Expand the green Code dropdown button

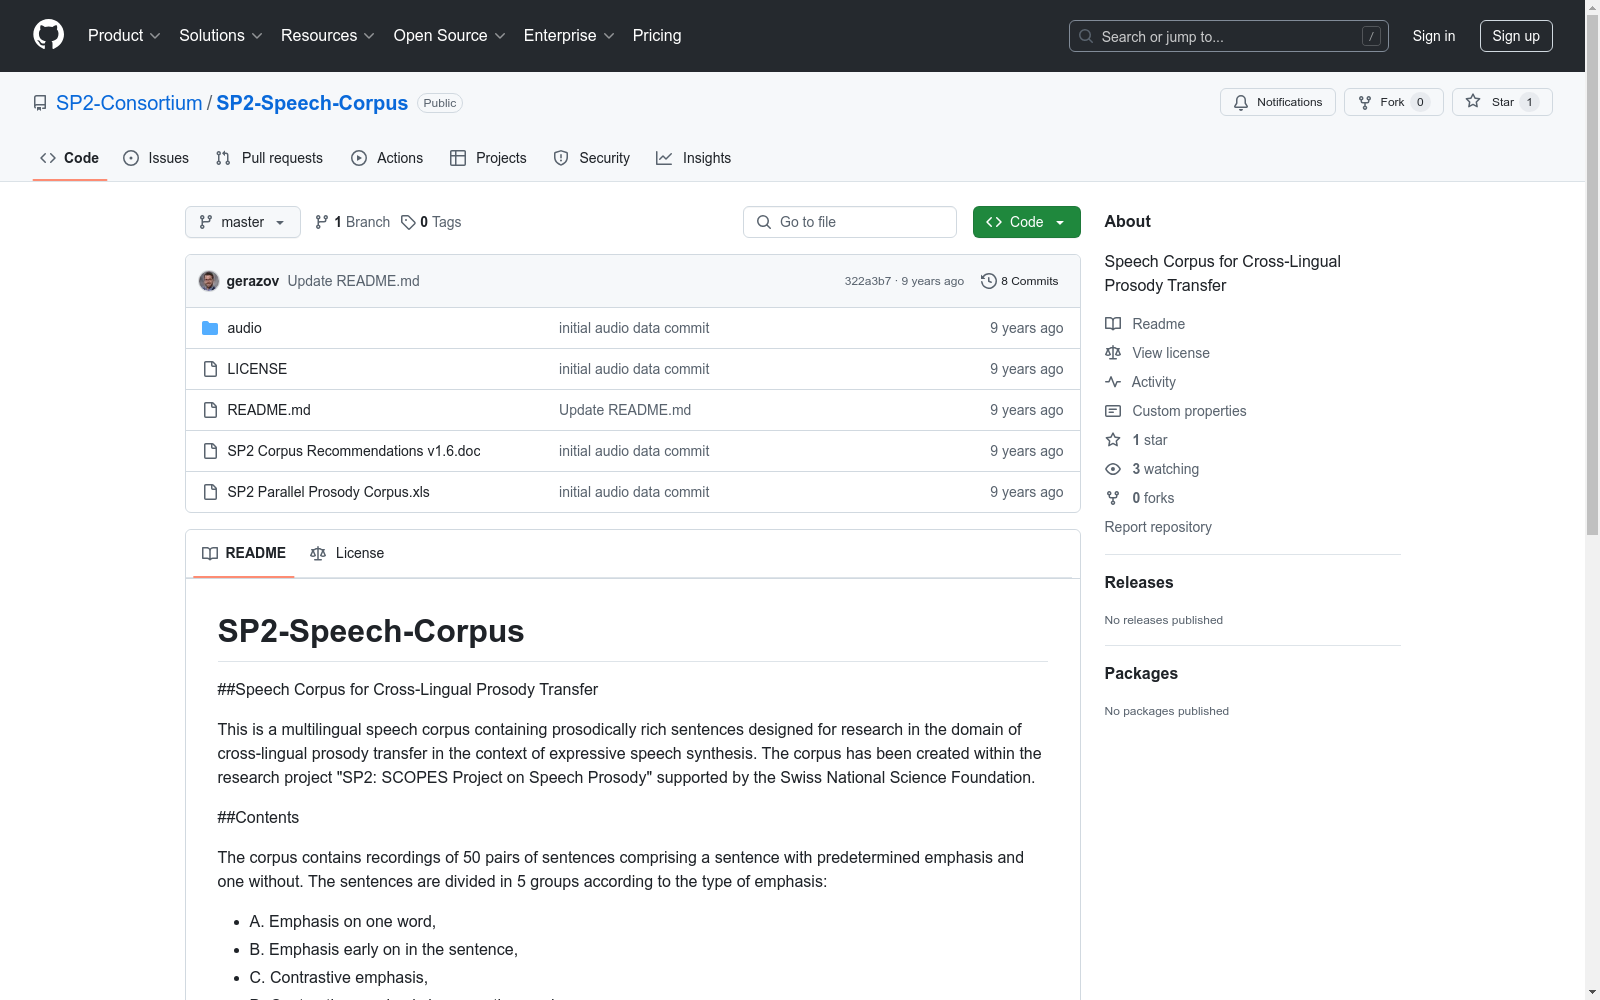(1027, 222)
